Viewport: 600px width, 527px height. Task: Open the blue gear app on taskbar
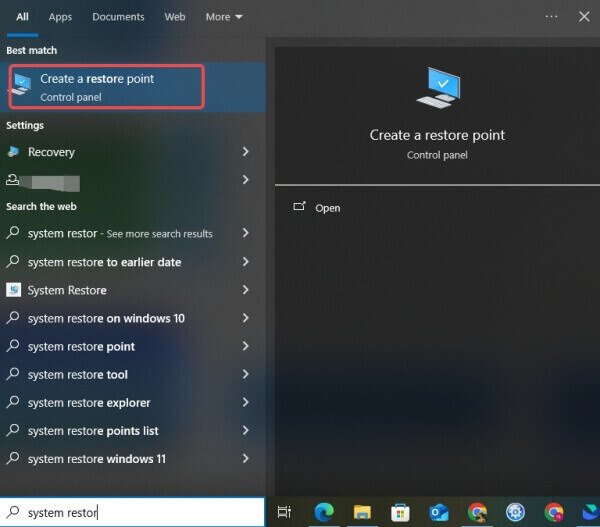click(515, 512)
